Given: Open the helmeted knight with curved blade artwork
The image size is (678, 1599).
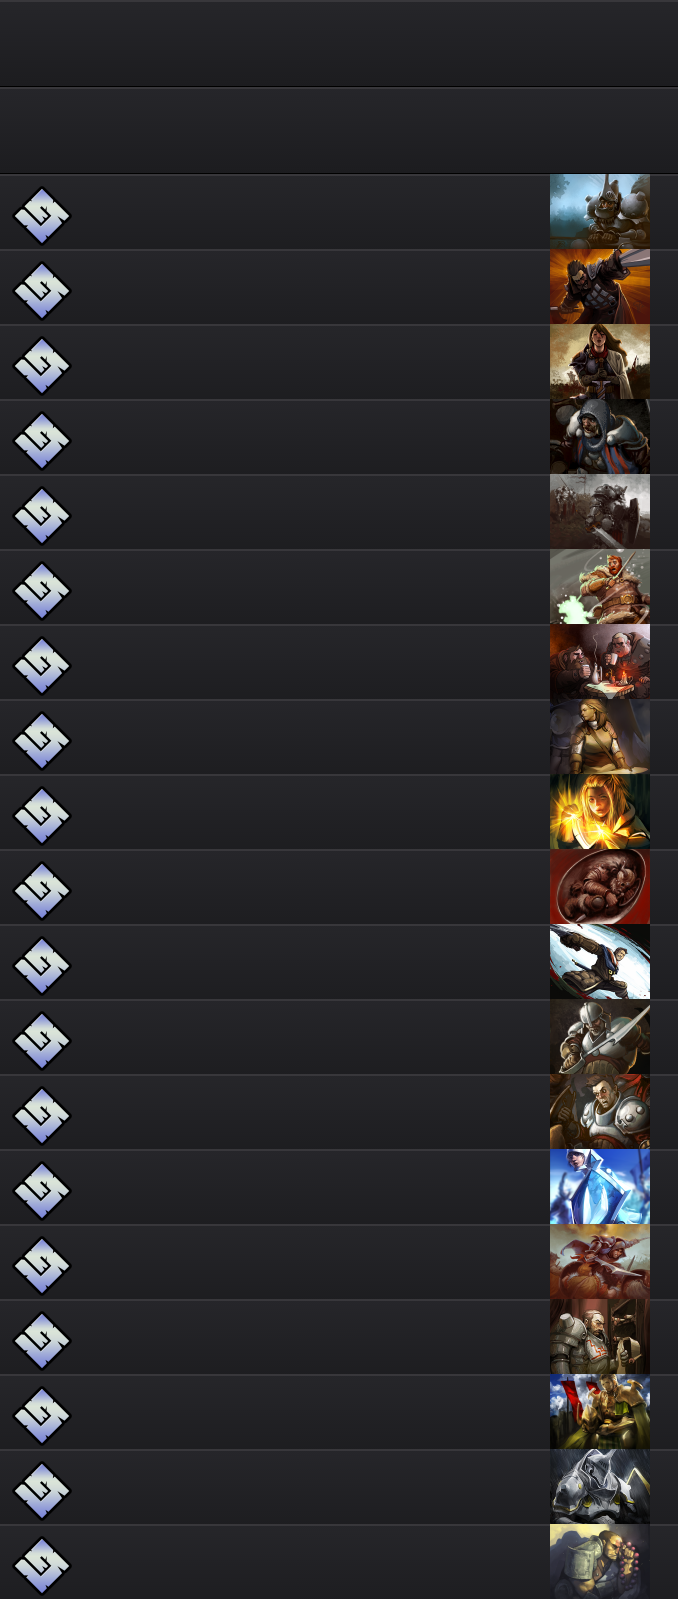Looking at the screenshot, I should point(600,1037).
